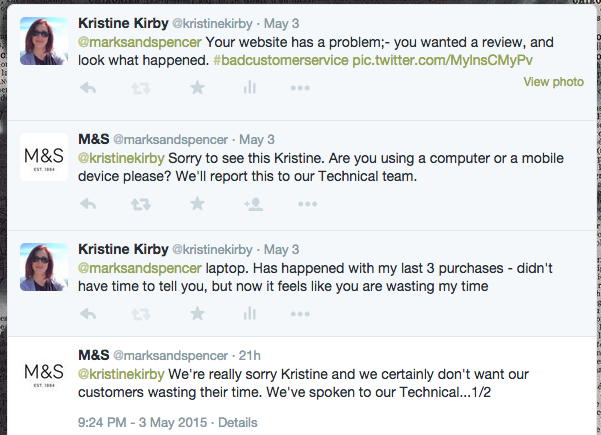The height and width of the screenshot is (435, 601).
Task: Reply to M&S "Sorry to see this Kristine" tweet
Action: click(88, 204)
